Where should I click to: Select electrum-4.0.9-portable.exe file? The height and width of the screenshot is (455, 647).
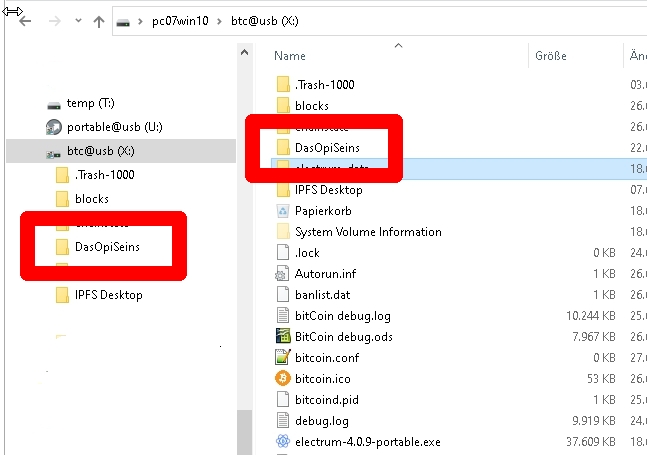tap(368, 442)
